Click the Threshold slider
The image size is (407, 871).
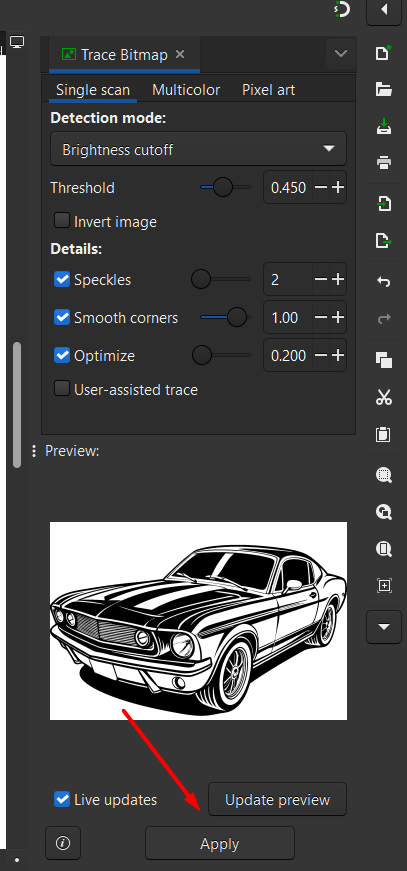tap(224, 187)
